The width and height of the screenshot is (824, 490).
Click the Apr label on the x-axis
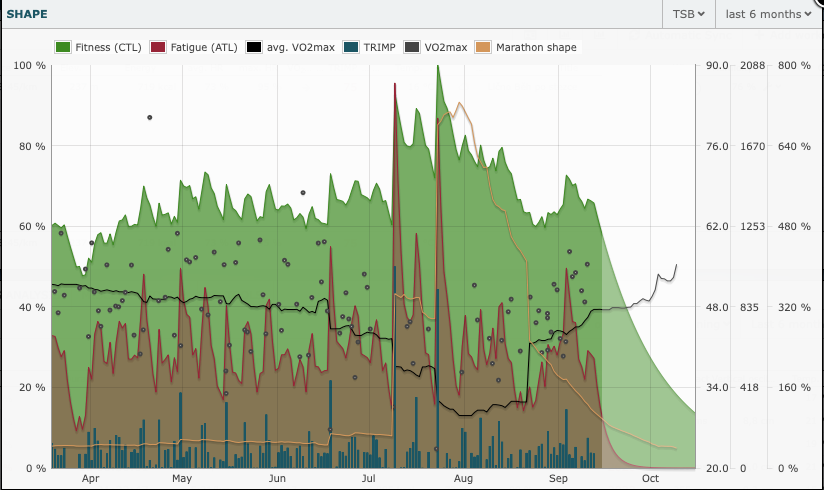pyautogui.click(x=90, y=478)
